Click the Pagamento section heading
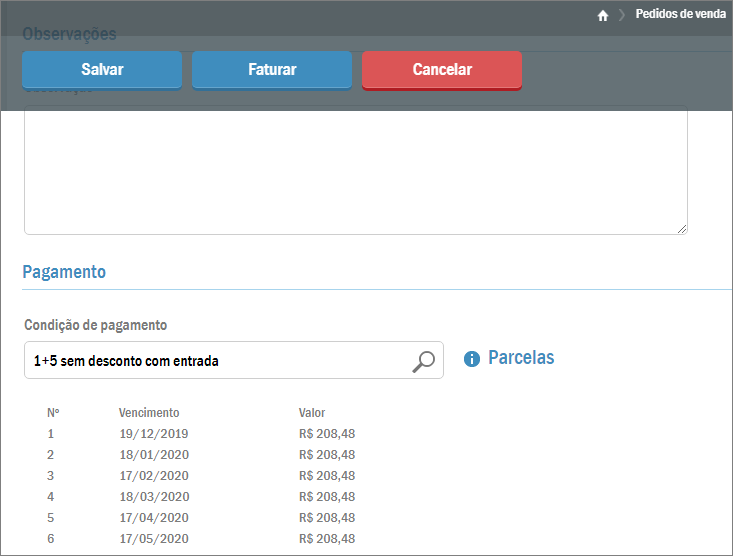The height and width of the screenshot is (556, 733). click(64, 272)
